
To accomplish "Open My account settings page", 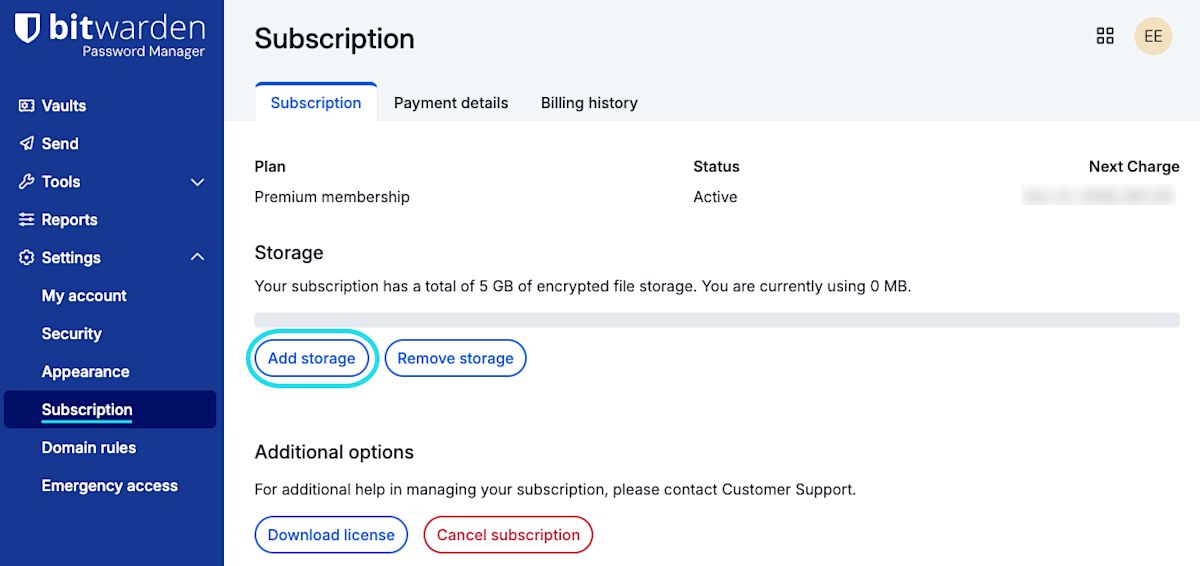I will 84,296.
